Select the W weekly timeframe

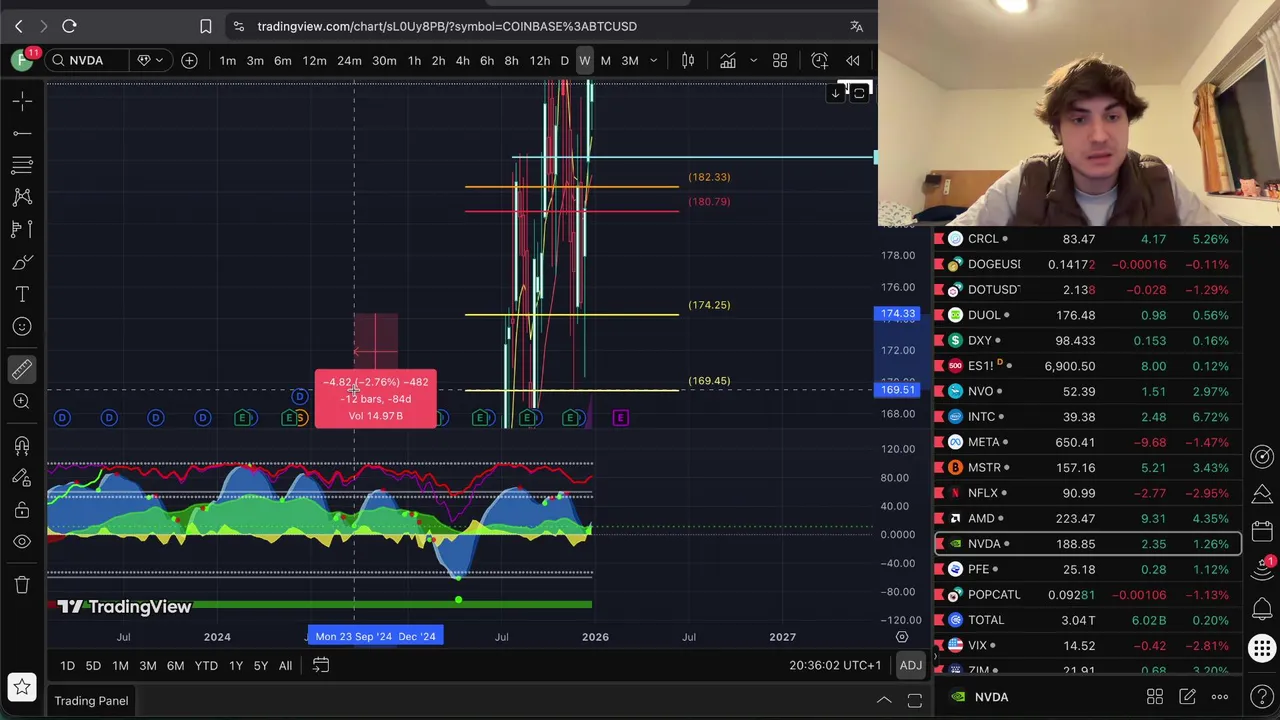[x=585, y=61]
